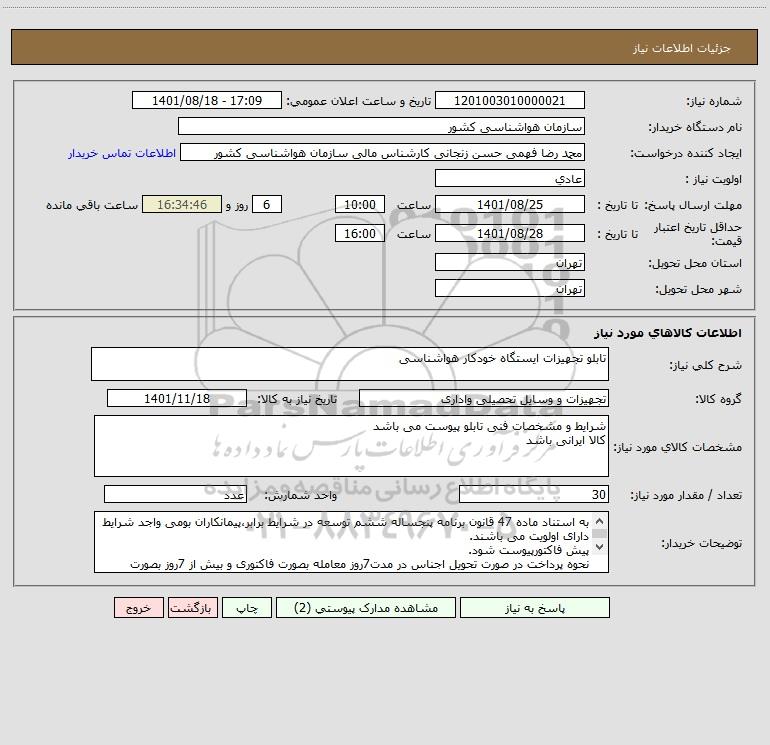770x745 pixels.
Task: Click the price validity date 1401/08/28
Action: tap(510, 233)
